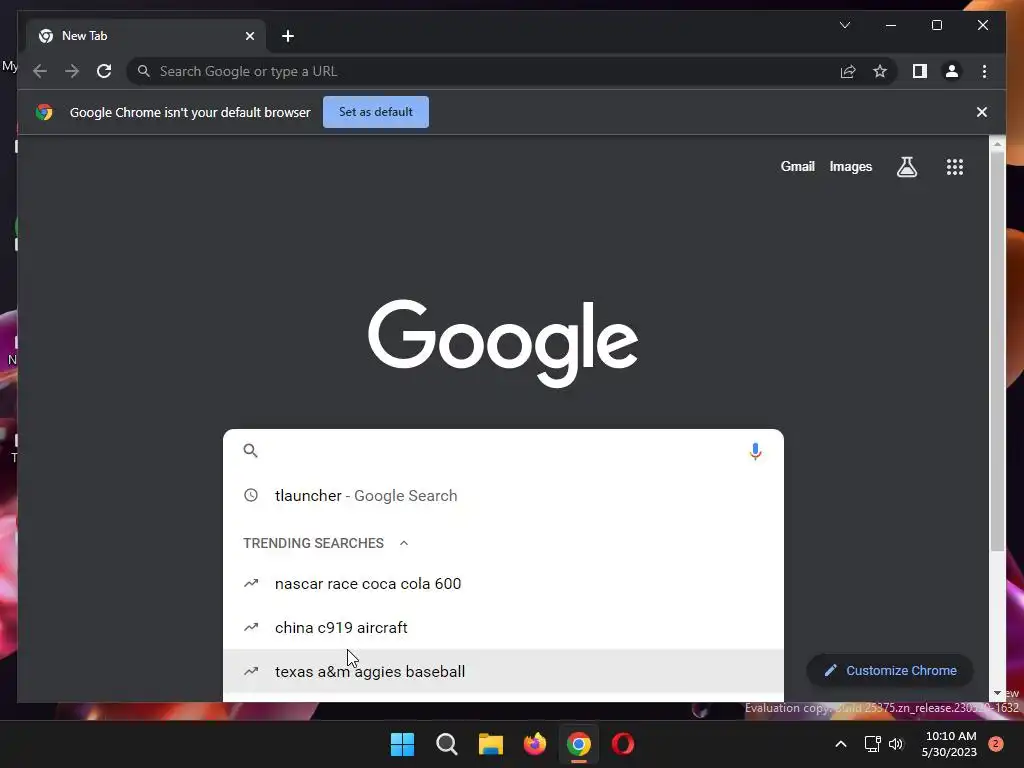1024x768 pixels.
Task: Choose china c919 aircraft suggestion
Action: pos(503,627)
